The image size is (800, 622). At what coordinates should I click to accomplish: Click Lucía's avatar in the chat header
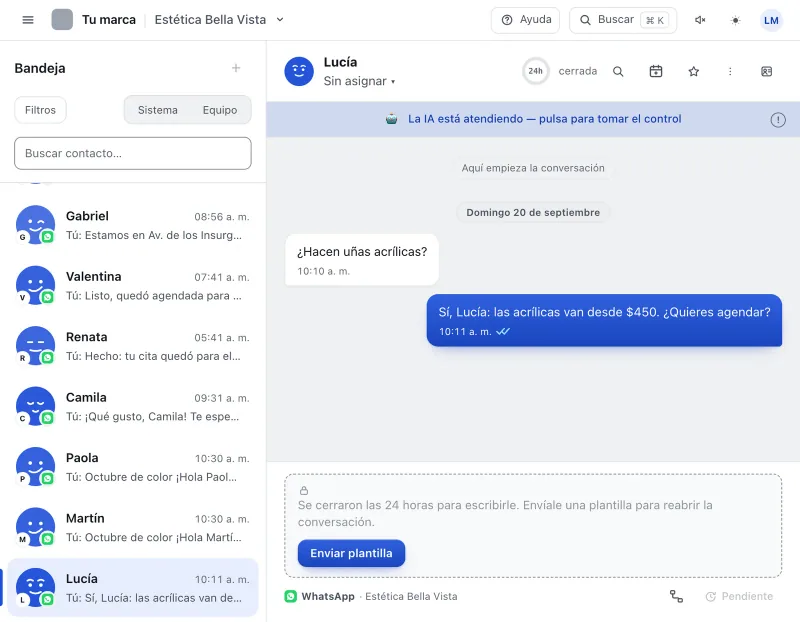point(299,71)
